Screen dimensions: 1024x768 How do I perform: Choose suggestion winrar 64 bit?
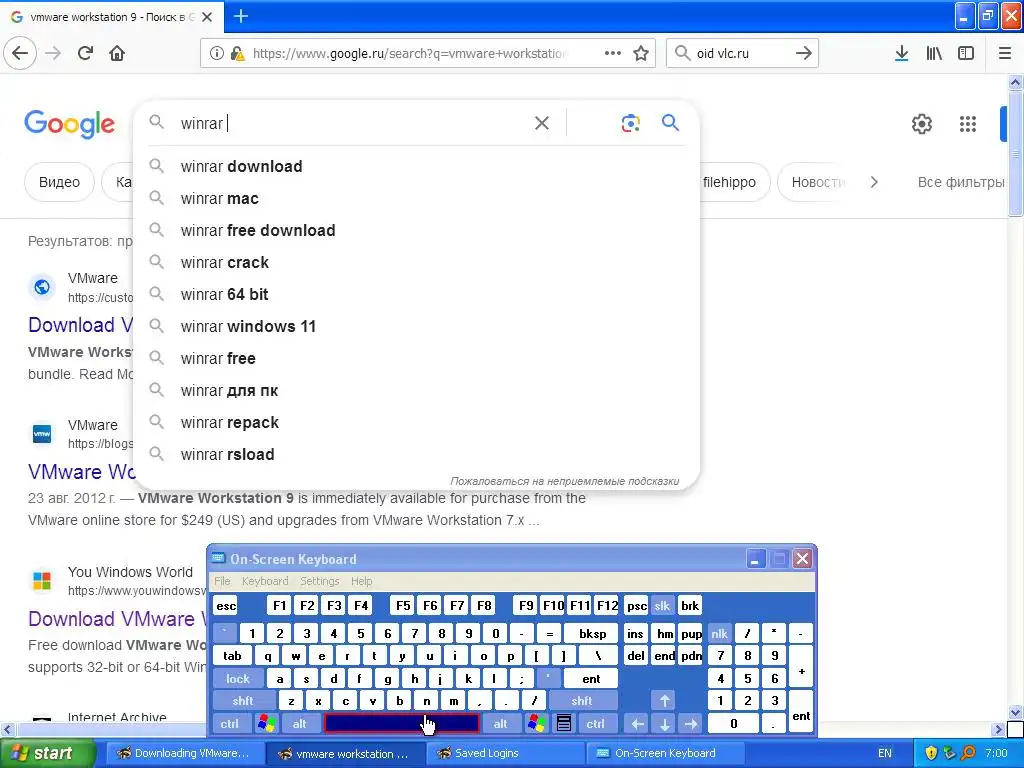click(x=416, y=295)
